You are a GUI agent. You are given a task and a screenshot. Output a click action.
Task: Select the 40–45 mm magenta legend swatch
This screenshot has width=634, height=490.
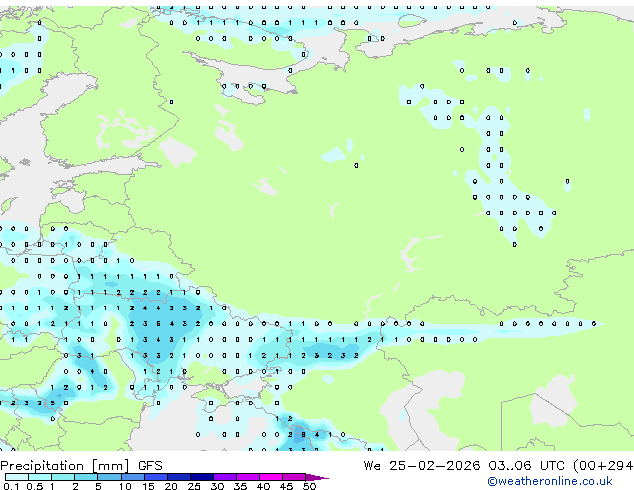point(271,477)
